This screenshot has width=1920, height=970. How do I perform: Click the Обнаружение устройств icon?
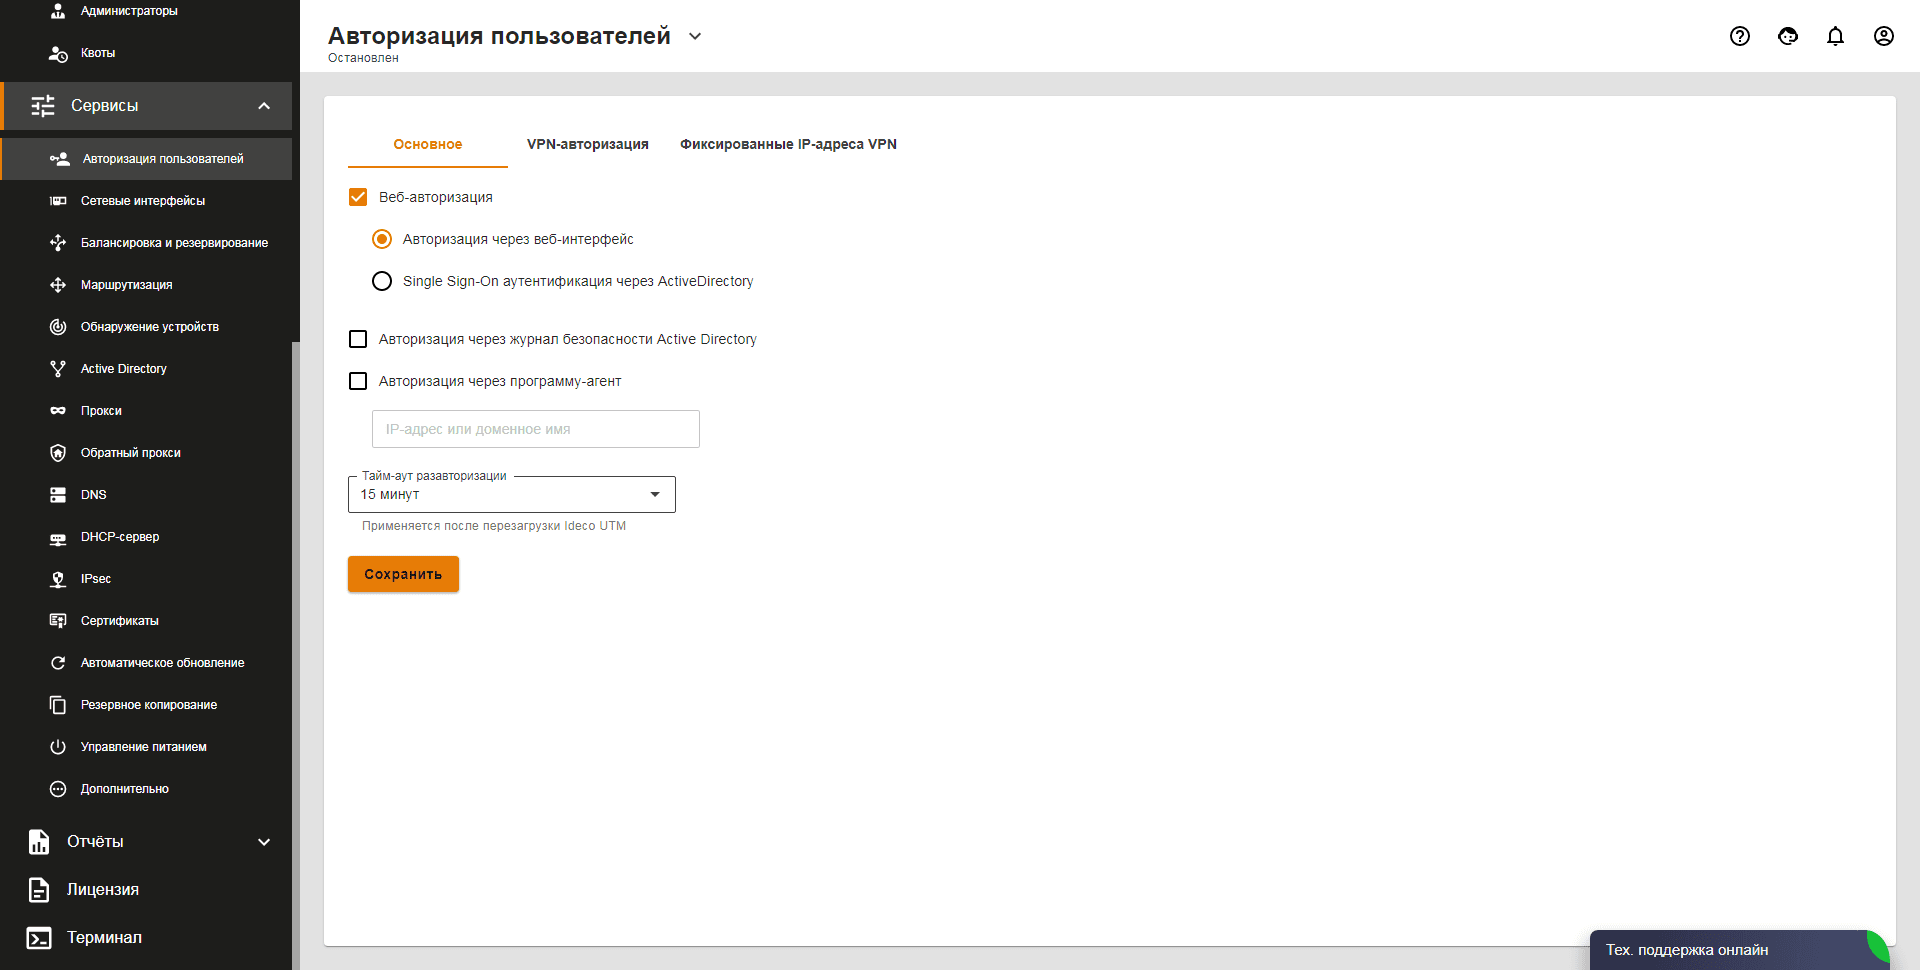58,327
